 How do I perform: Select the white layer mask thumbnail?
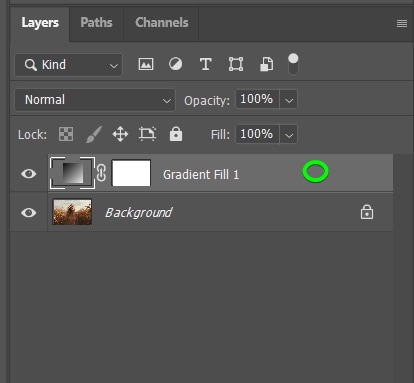131,173
